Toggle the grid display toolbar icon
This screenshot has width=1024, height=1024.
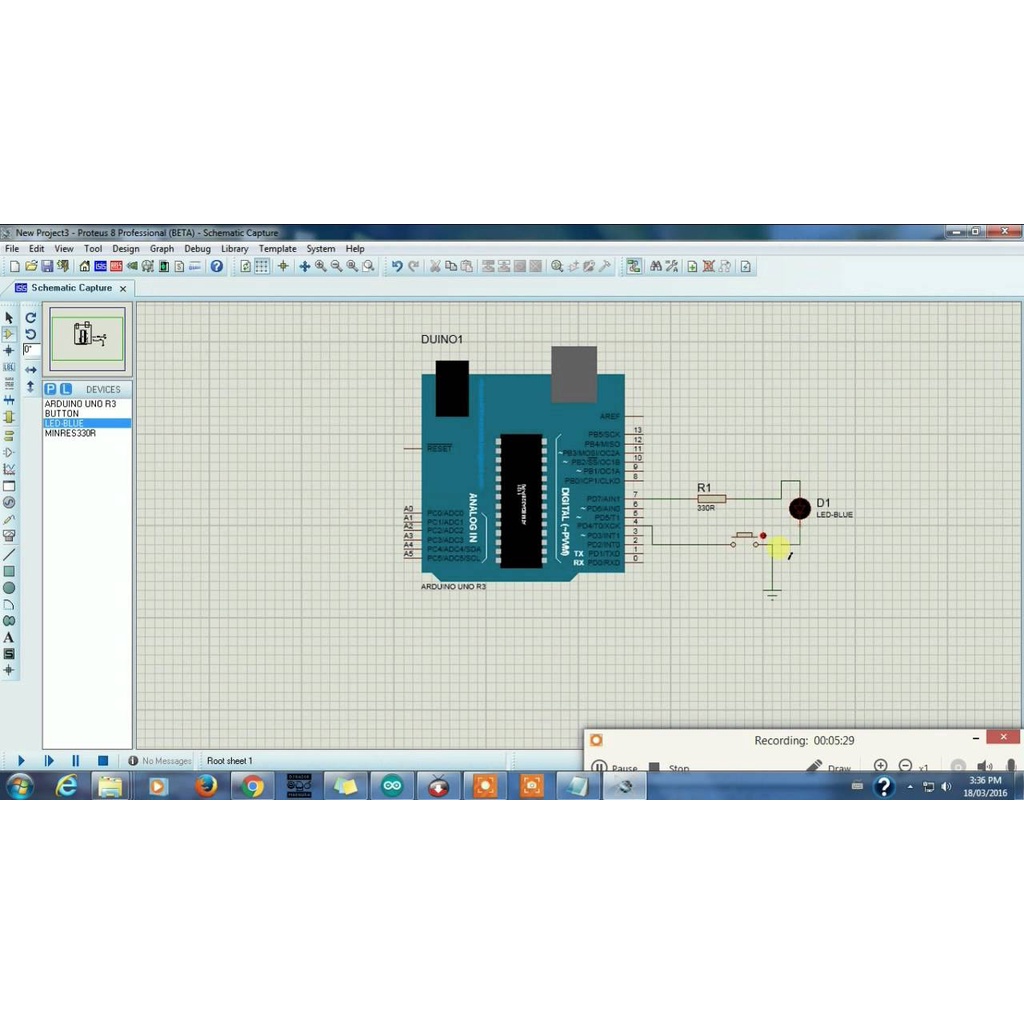coord(262,266)
